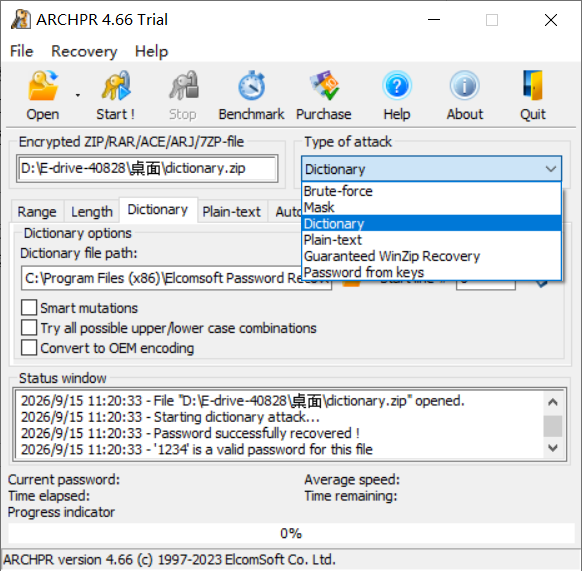Click the encrypted file path field

tap(147, 169)
